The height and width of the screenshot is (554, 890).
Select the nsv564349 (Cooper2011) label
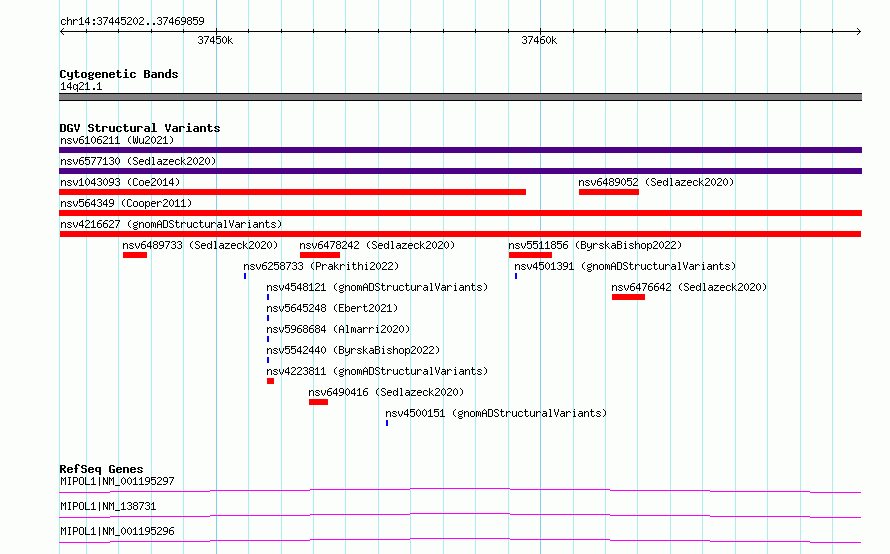[x=126, y=203]
